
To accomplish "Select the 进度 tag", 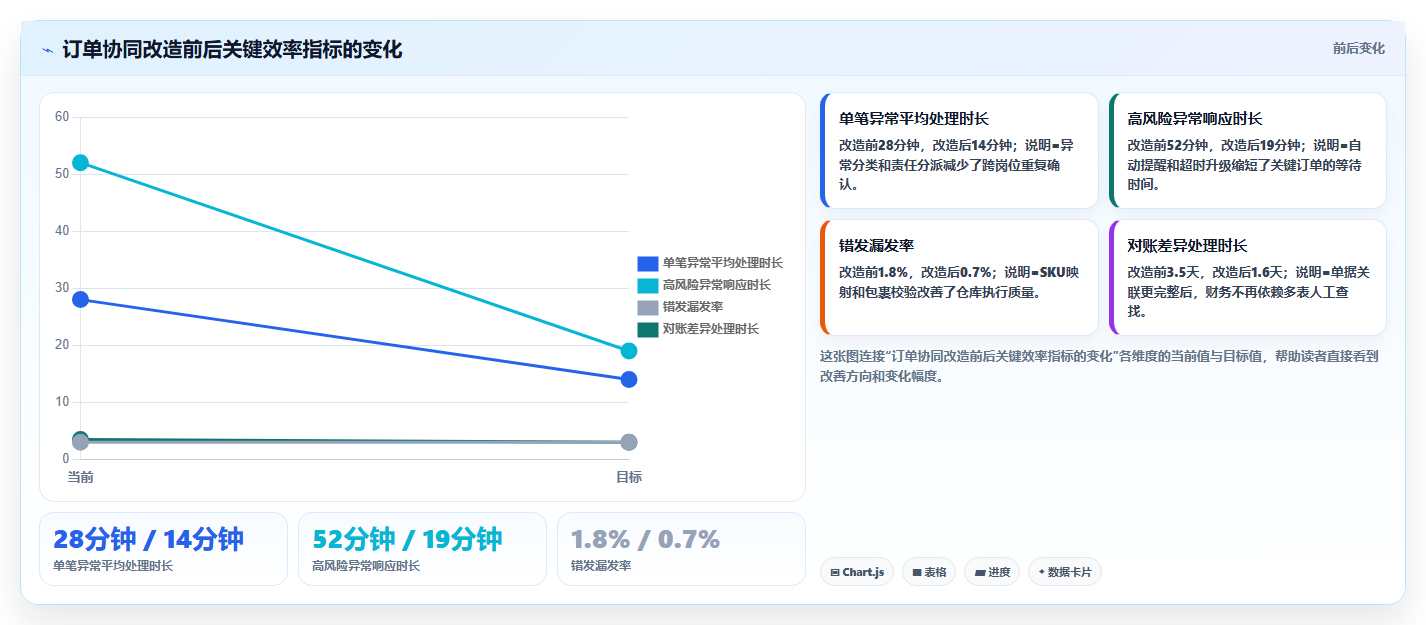I will tap(992, 572).
